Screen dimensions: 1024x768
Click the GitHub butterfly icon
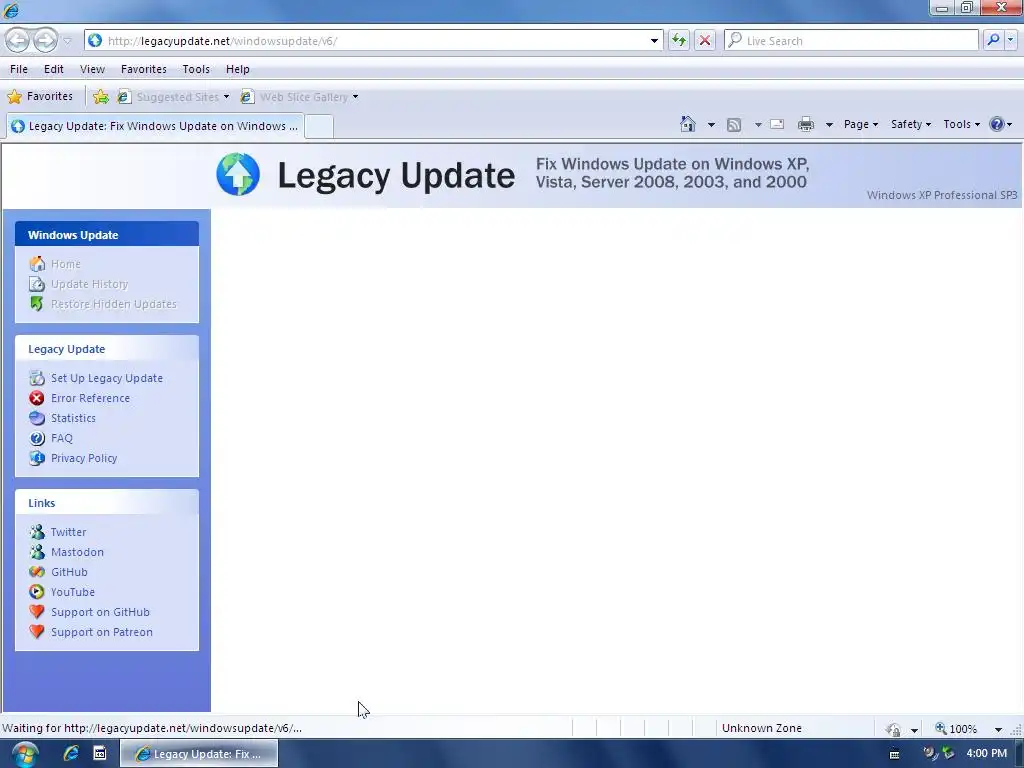click(x=37, y=572)
